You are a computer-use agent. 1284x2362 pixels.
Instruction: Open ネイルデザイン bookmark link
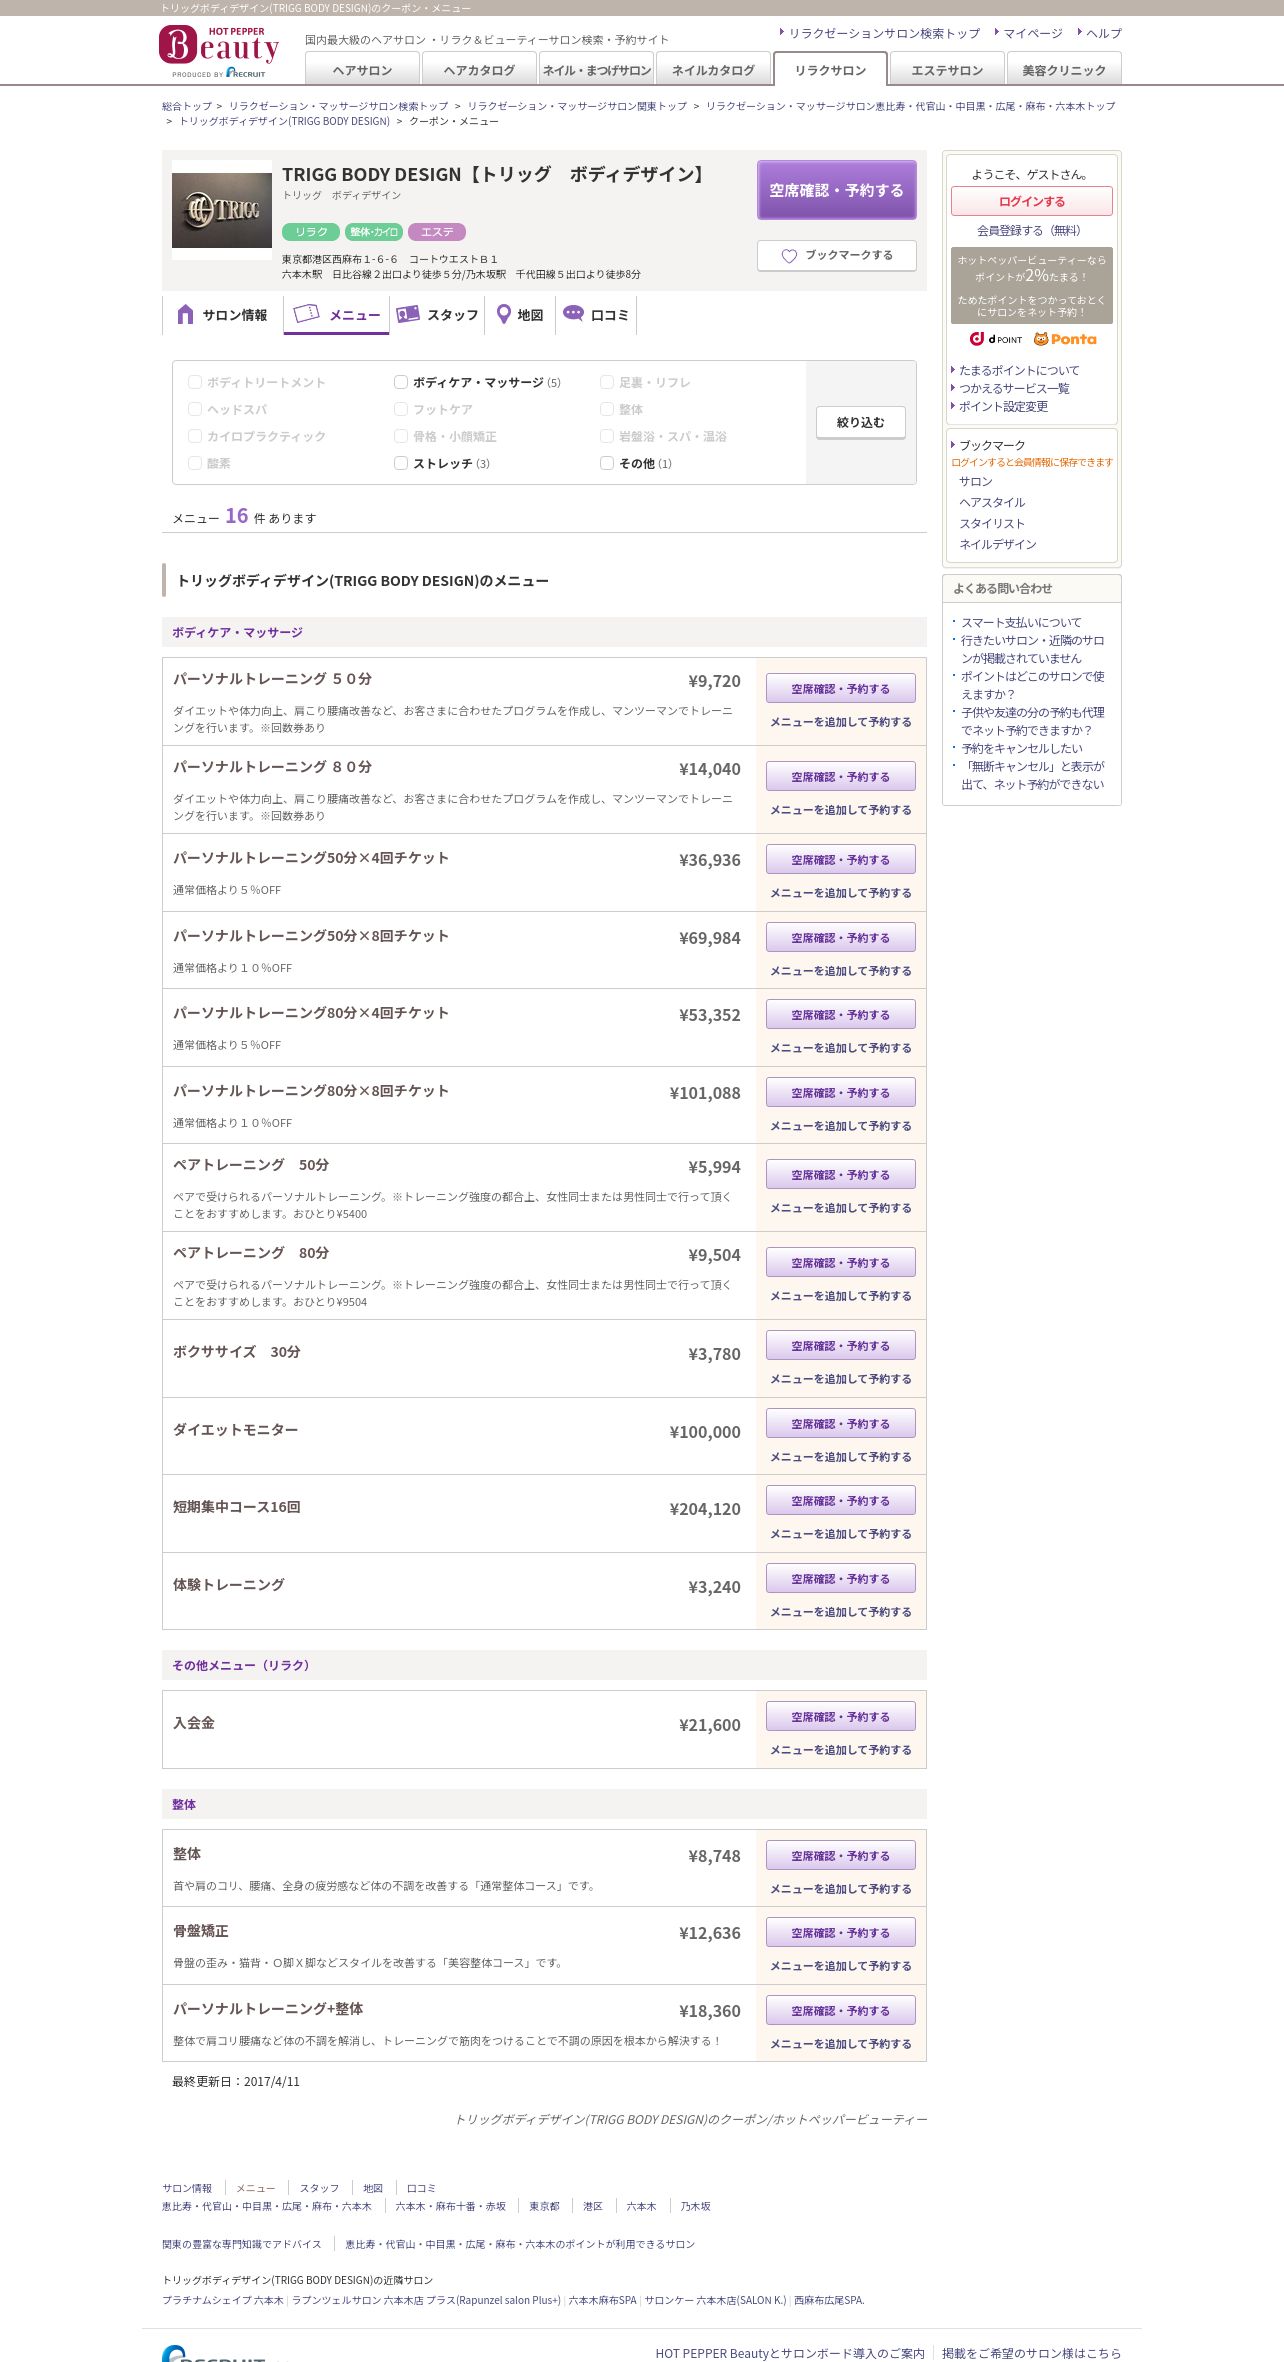pyautogui.click(x=998, y=544)
